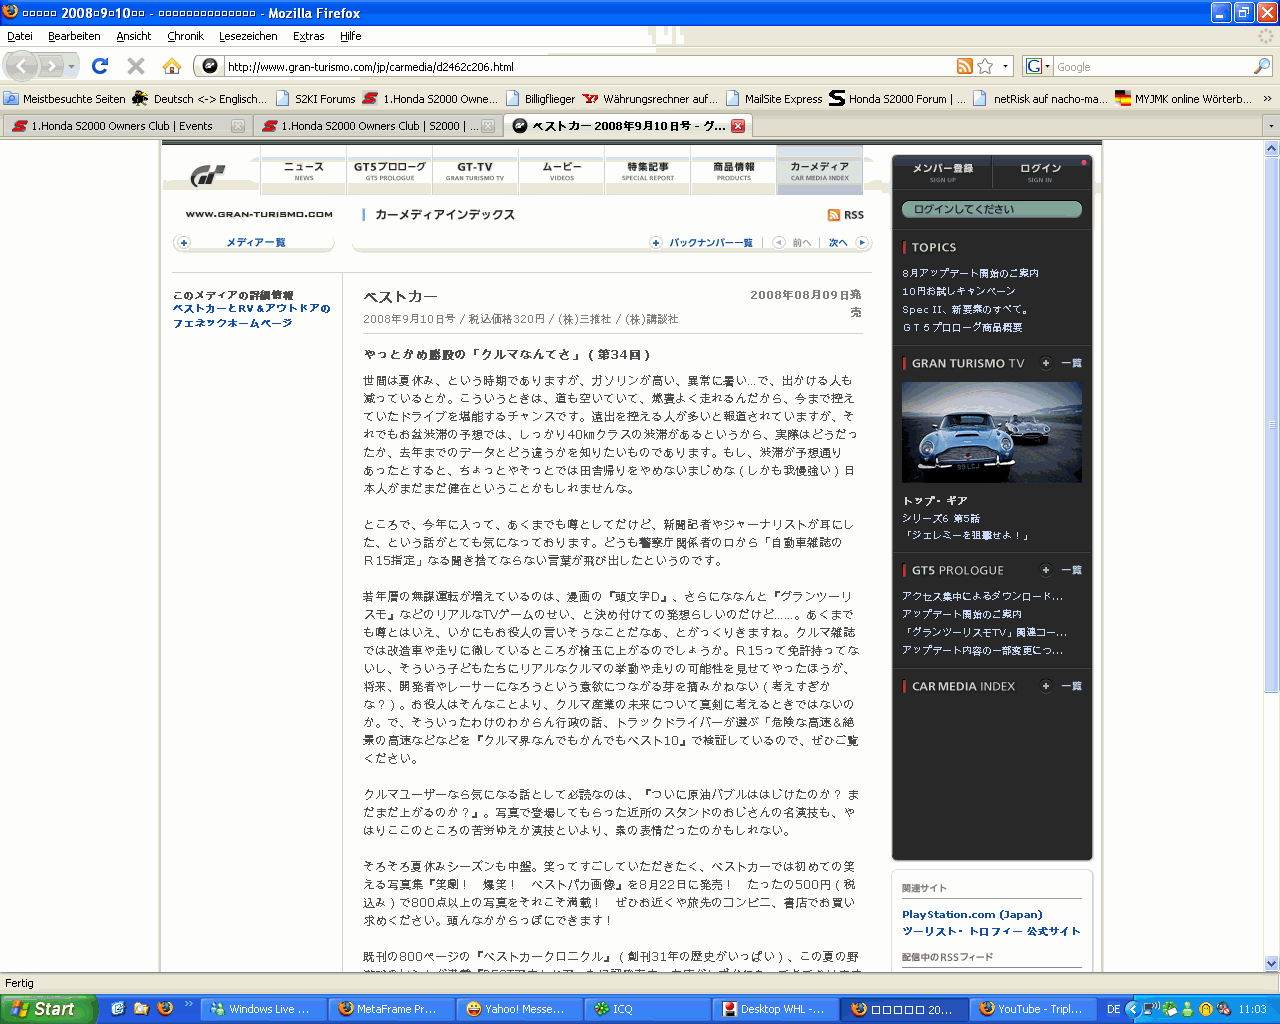
Task: Click the RSS feed icon in address bar
Action: click(x=964, y=66)
